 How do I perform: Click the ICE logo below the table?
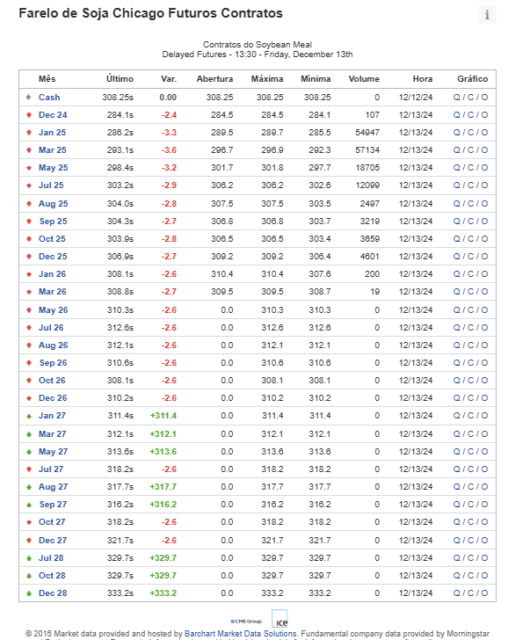(280, 619)
